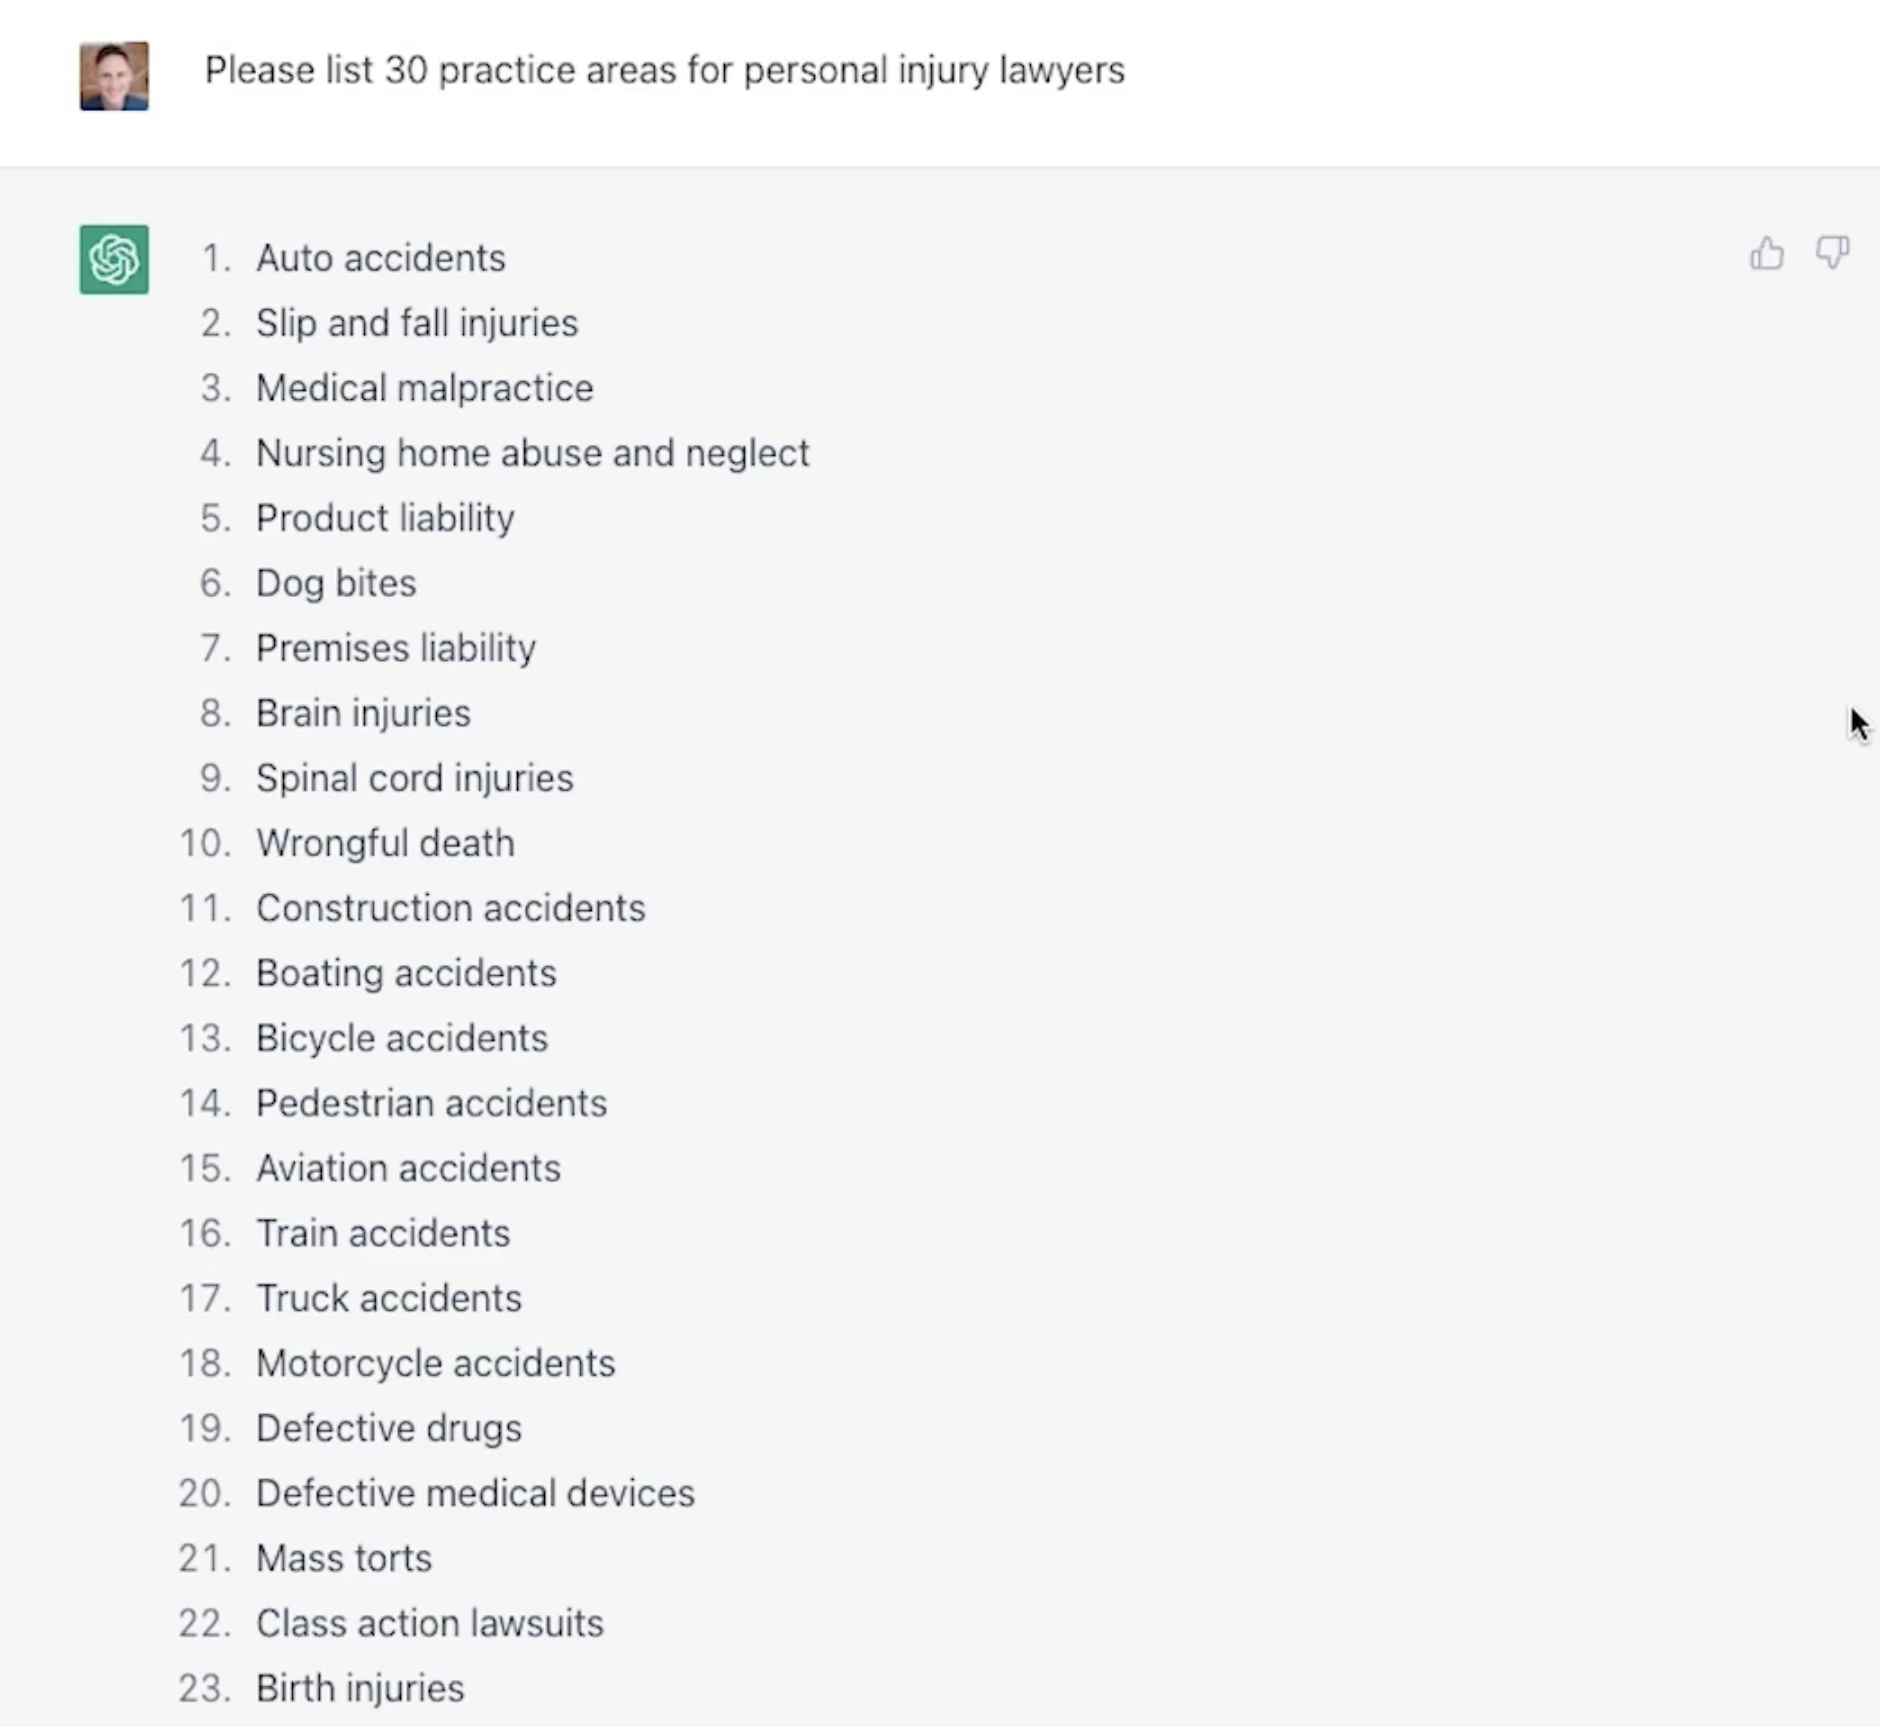Screen dimensions: 1880x1727
Task: Click "Nursing home abuse and neglect"
Action: (x=532, y=453)
